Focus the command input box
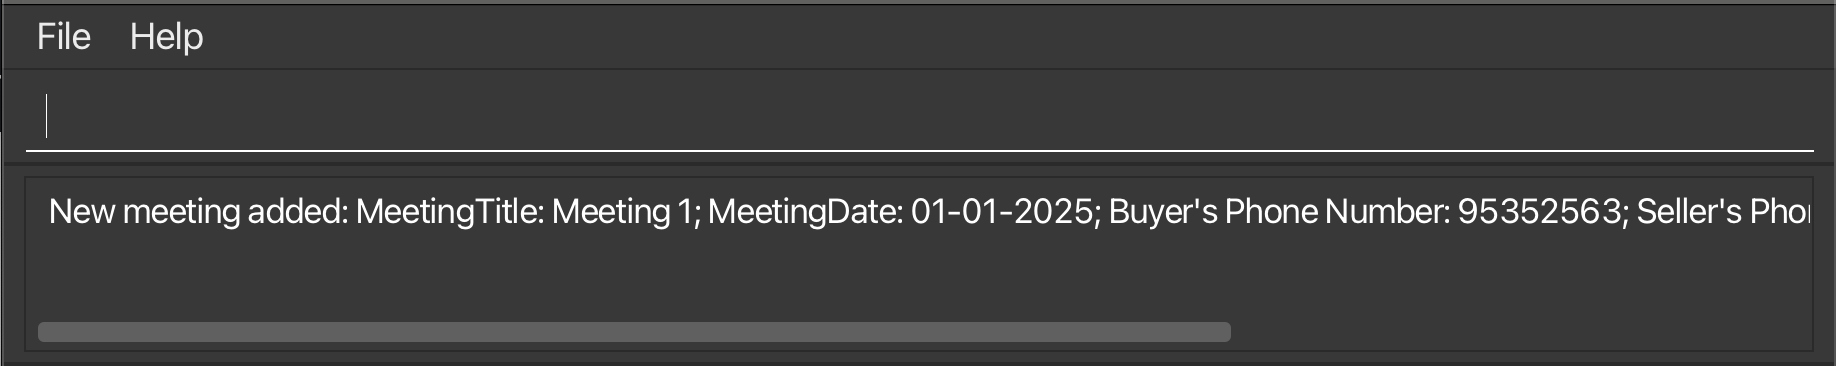Image resolution: width=1836 pixels, height=366 pixels. click(919, 116)
